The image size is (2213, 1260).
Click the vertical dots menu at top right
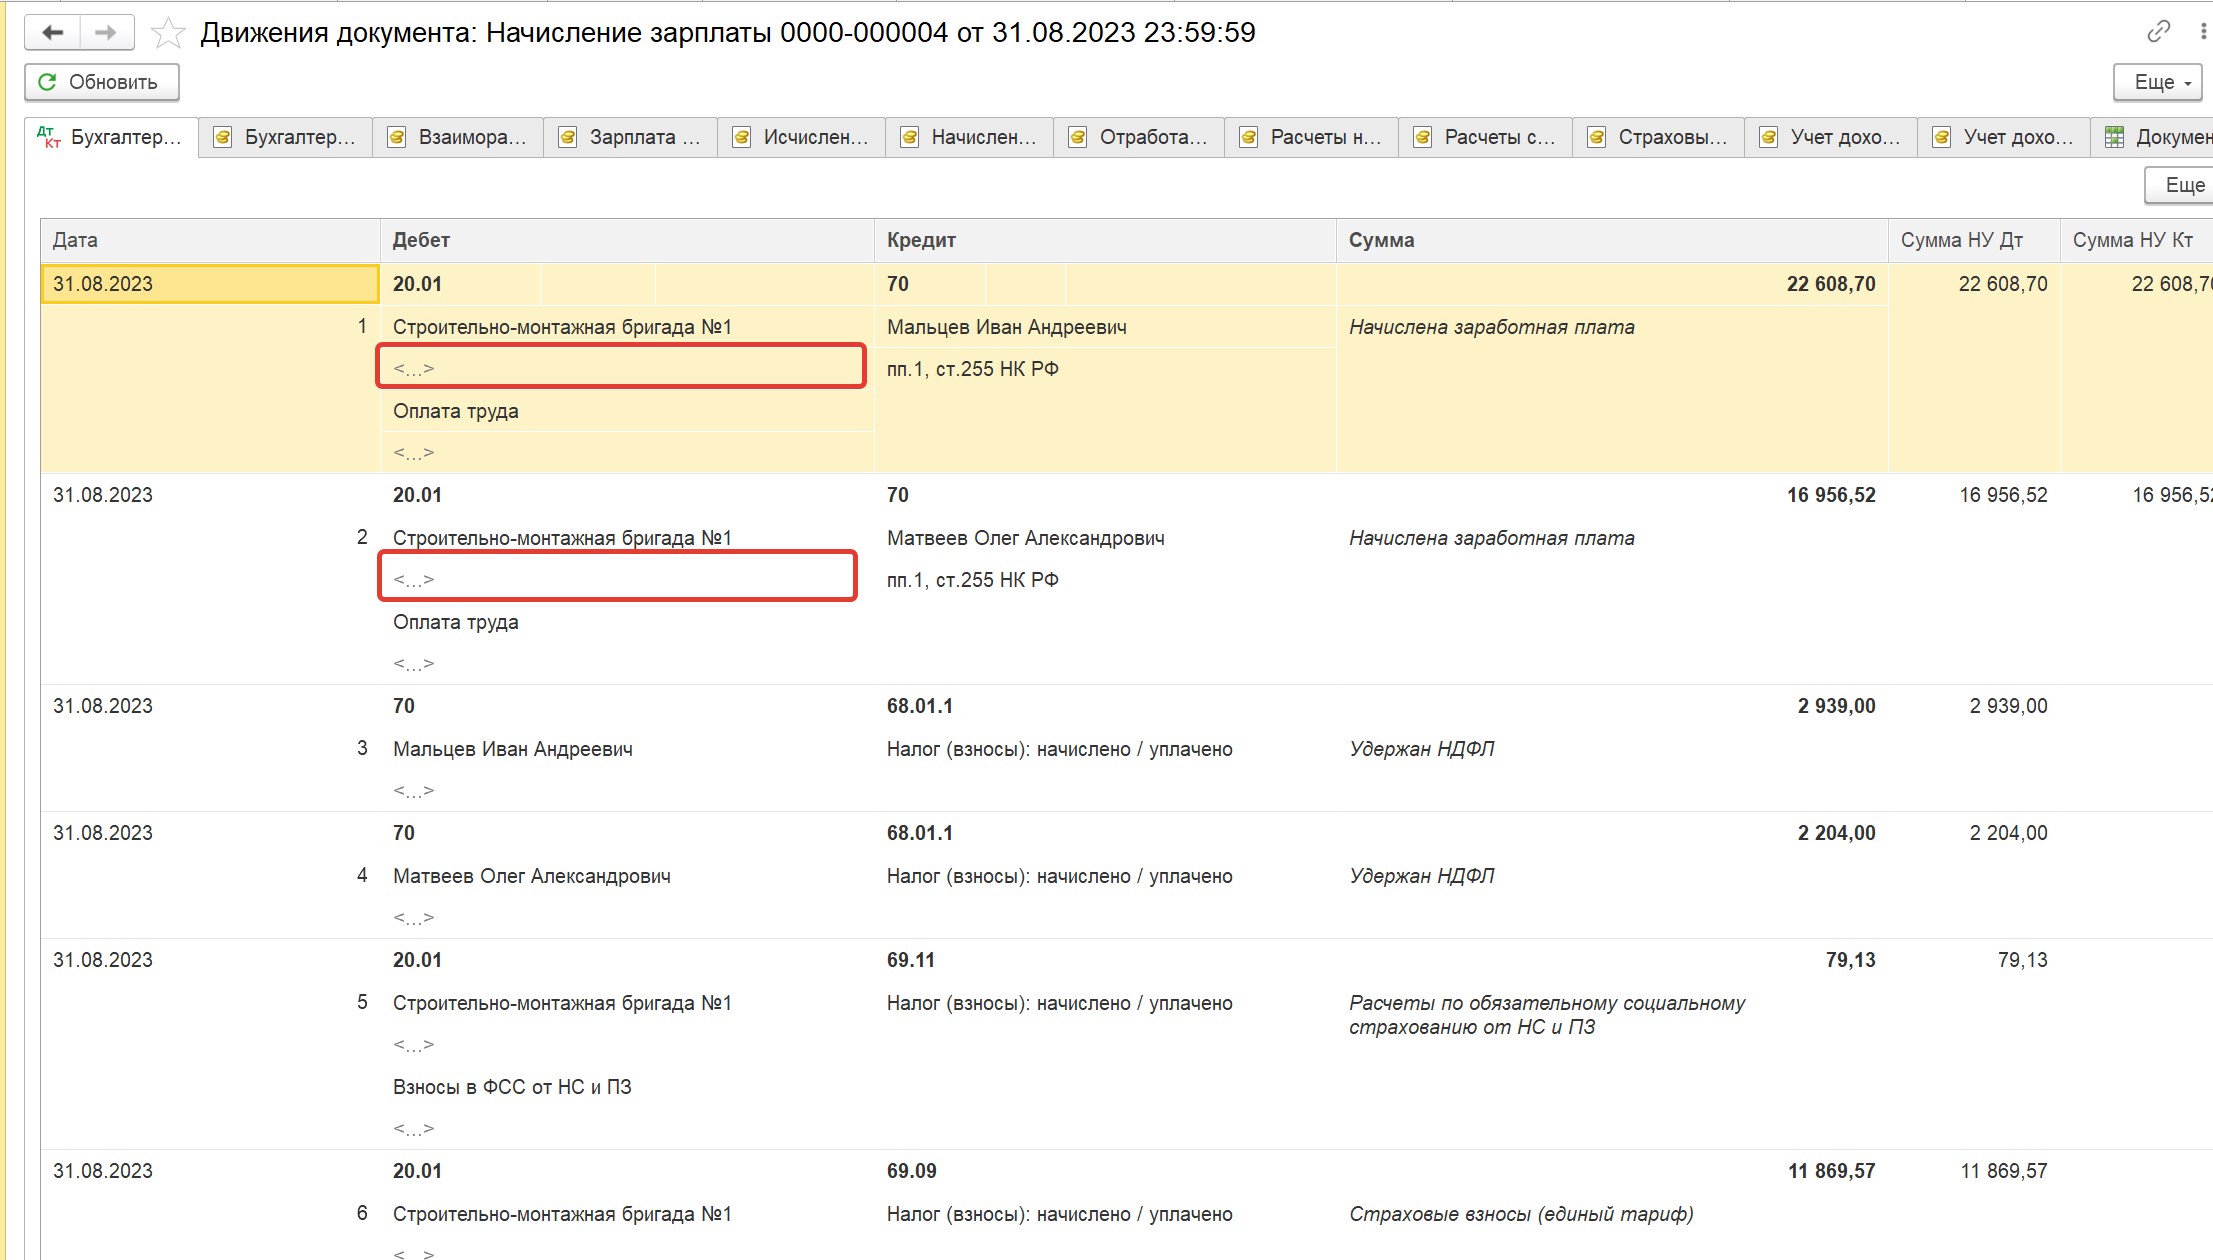coord(2203,32)
